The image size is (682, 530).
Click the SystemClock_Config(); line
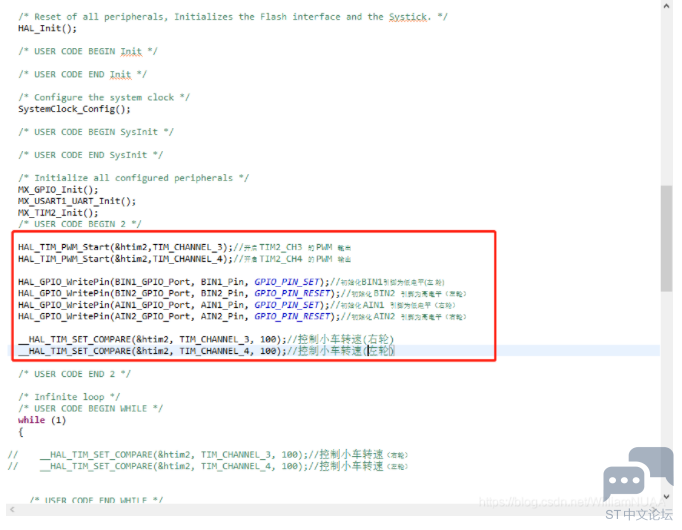point(74,109)
